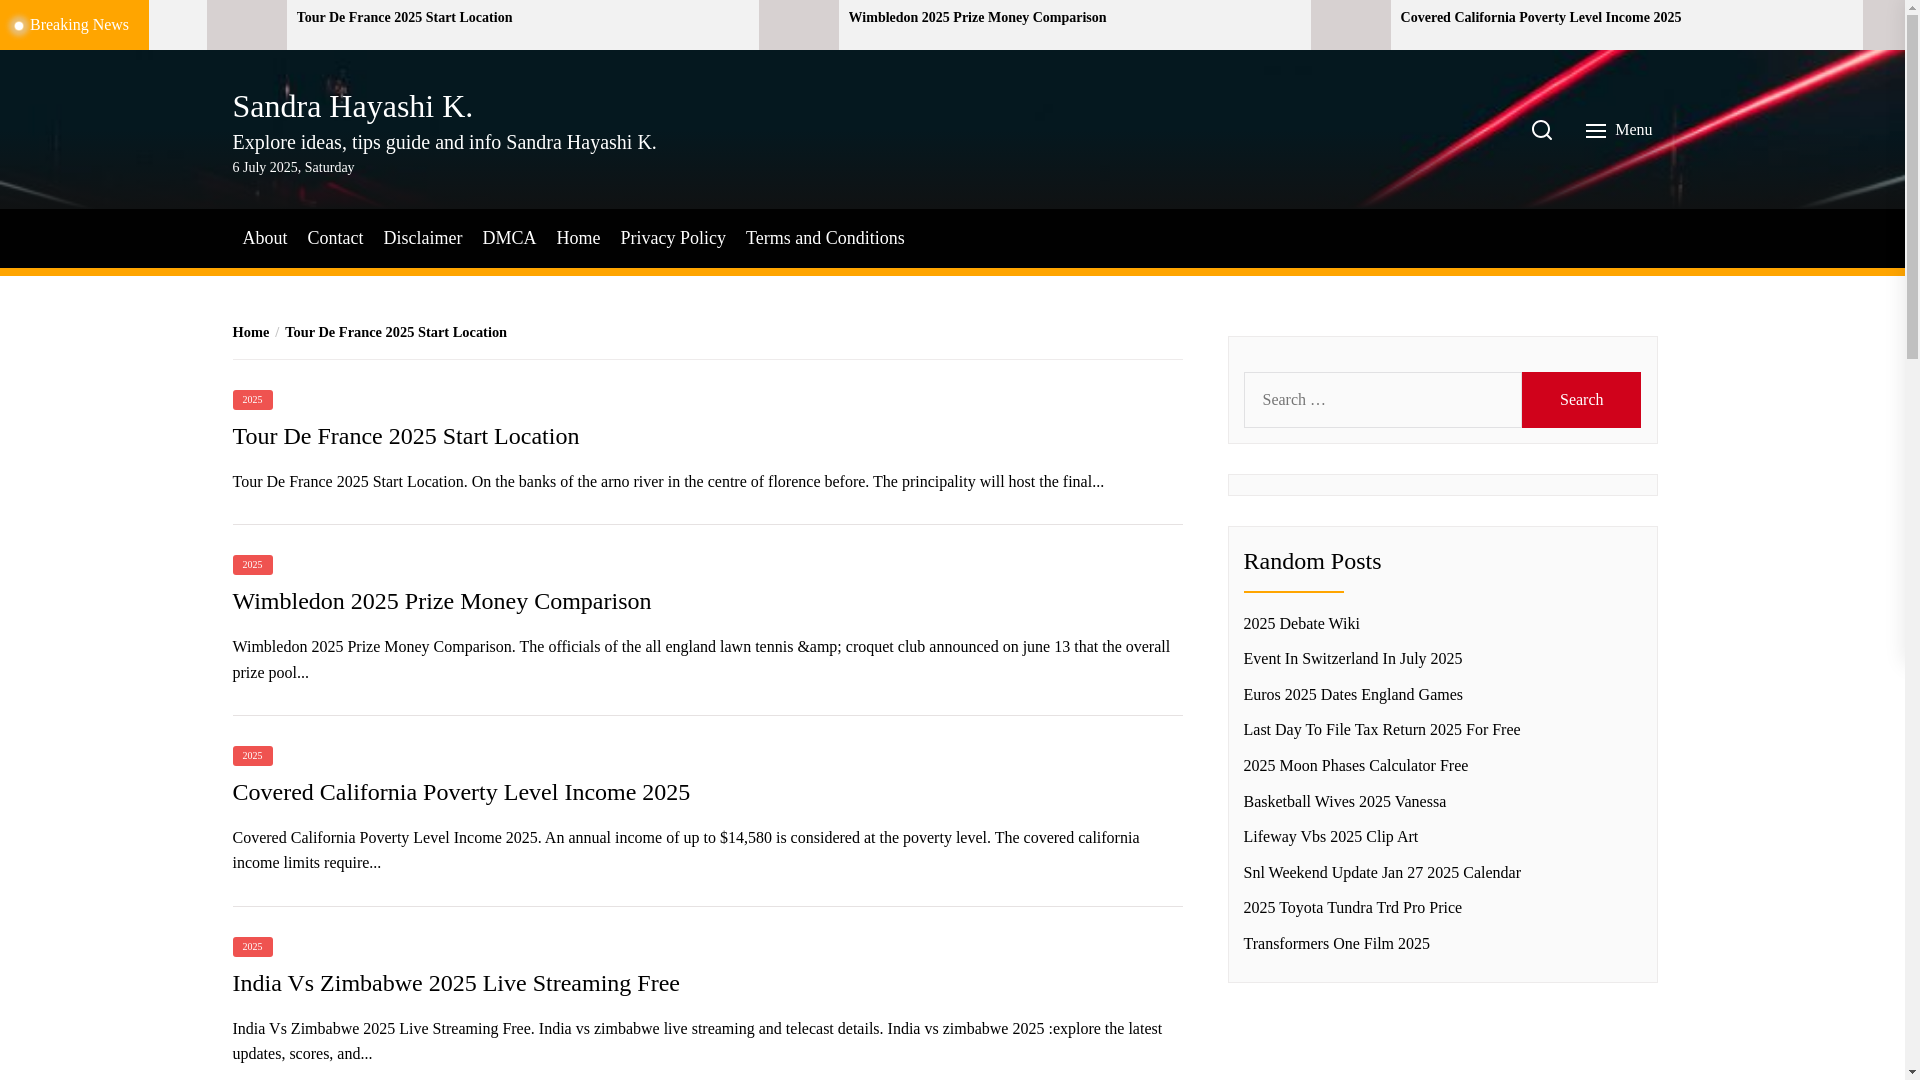Open Euros 2025 Dates England Games
Viewport: 1920px width, 1080px height.
pyautogui.click(x=1352, y=694)
